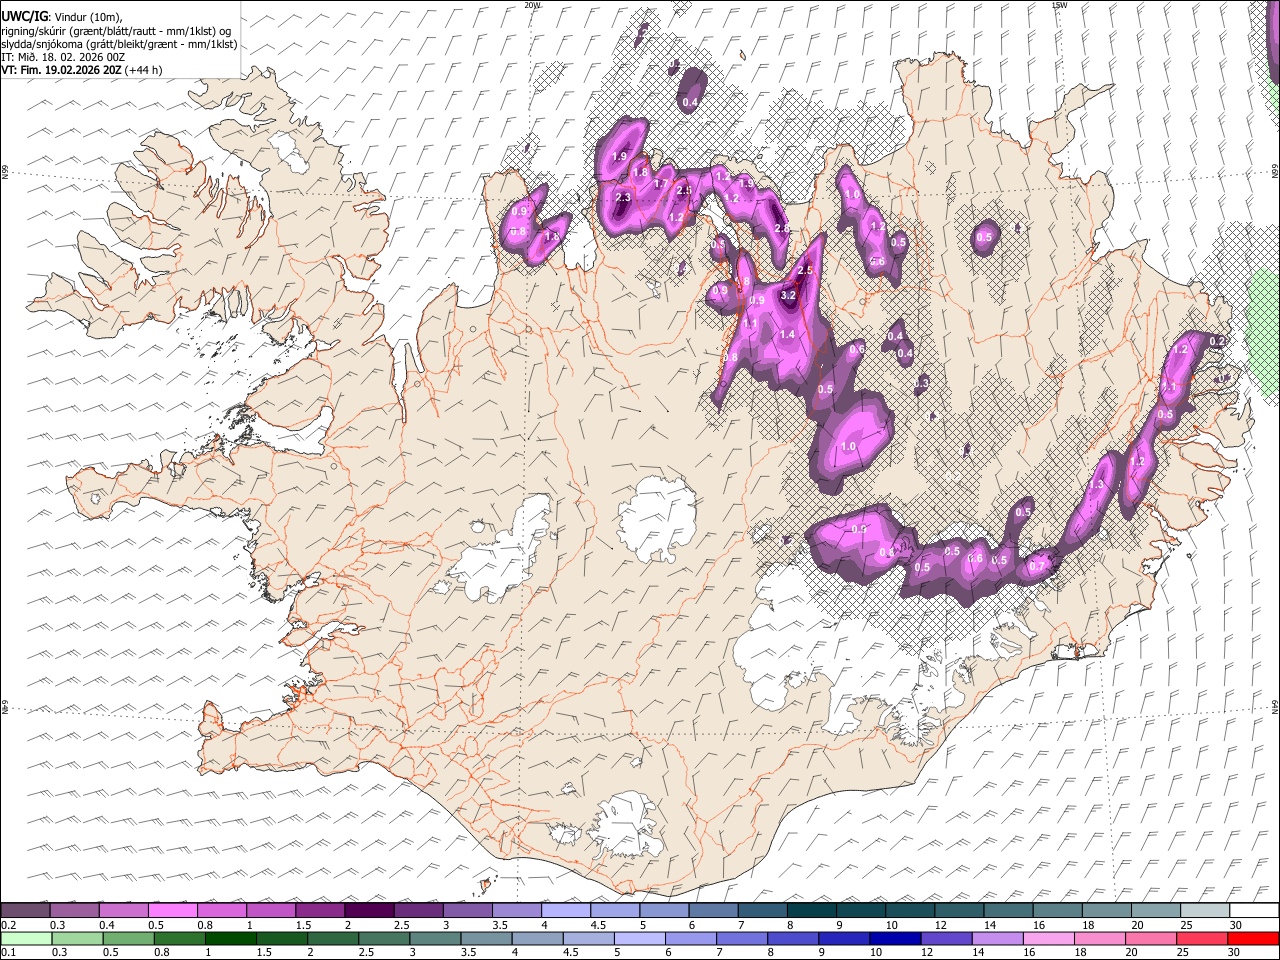
Task: Click the 'rigning/skúrir' legend description line
Action: (117, 31)
